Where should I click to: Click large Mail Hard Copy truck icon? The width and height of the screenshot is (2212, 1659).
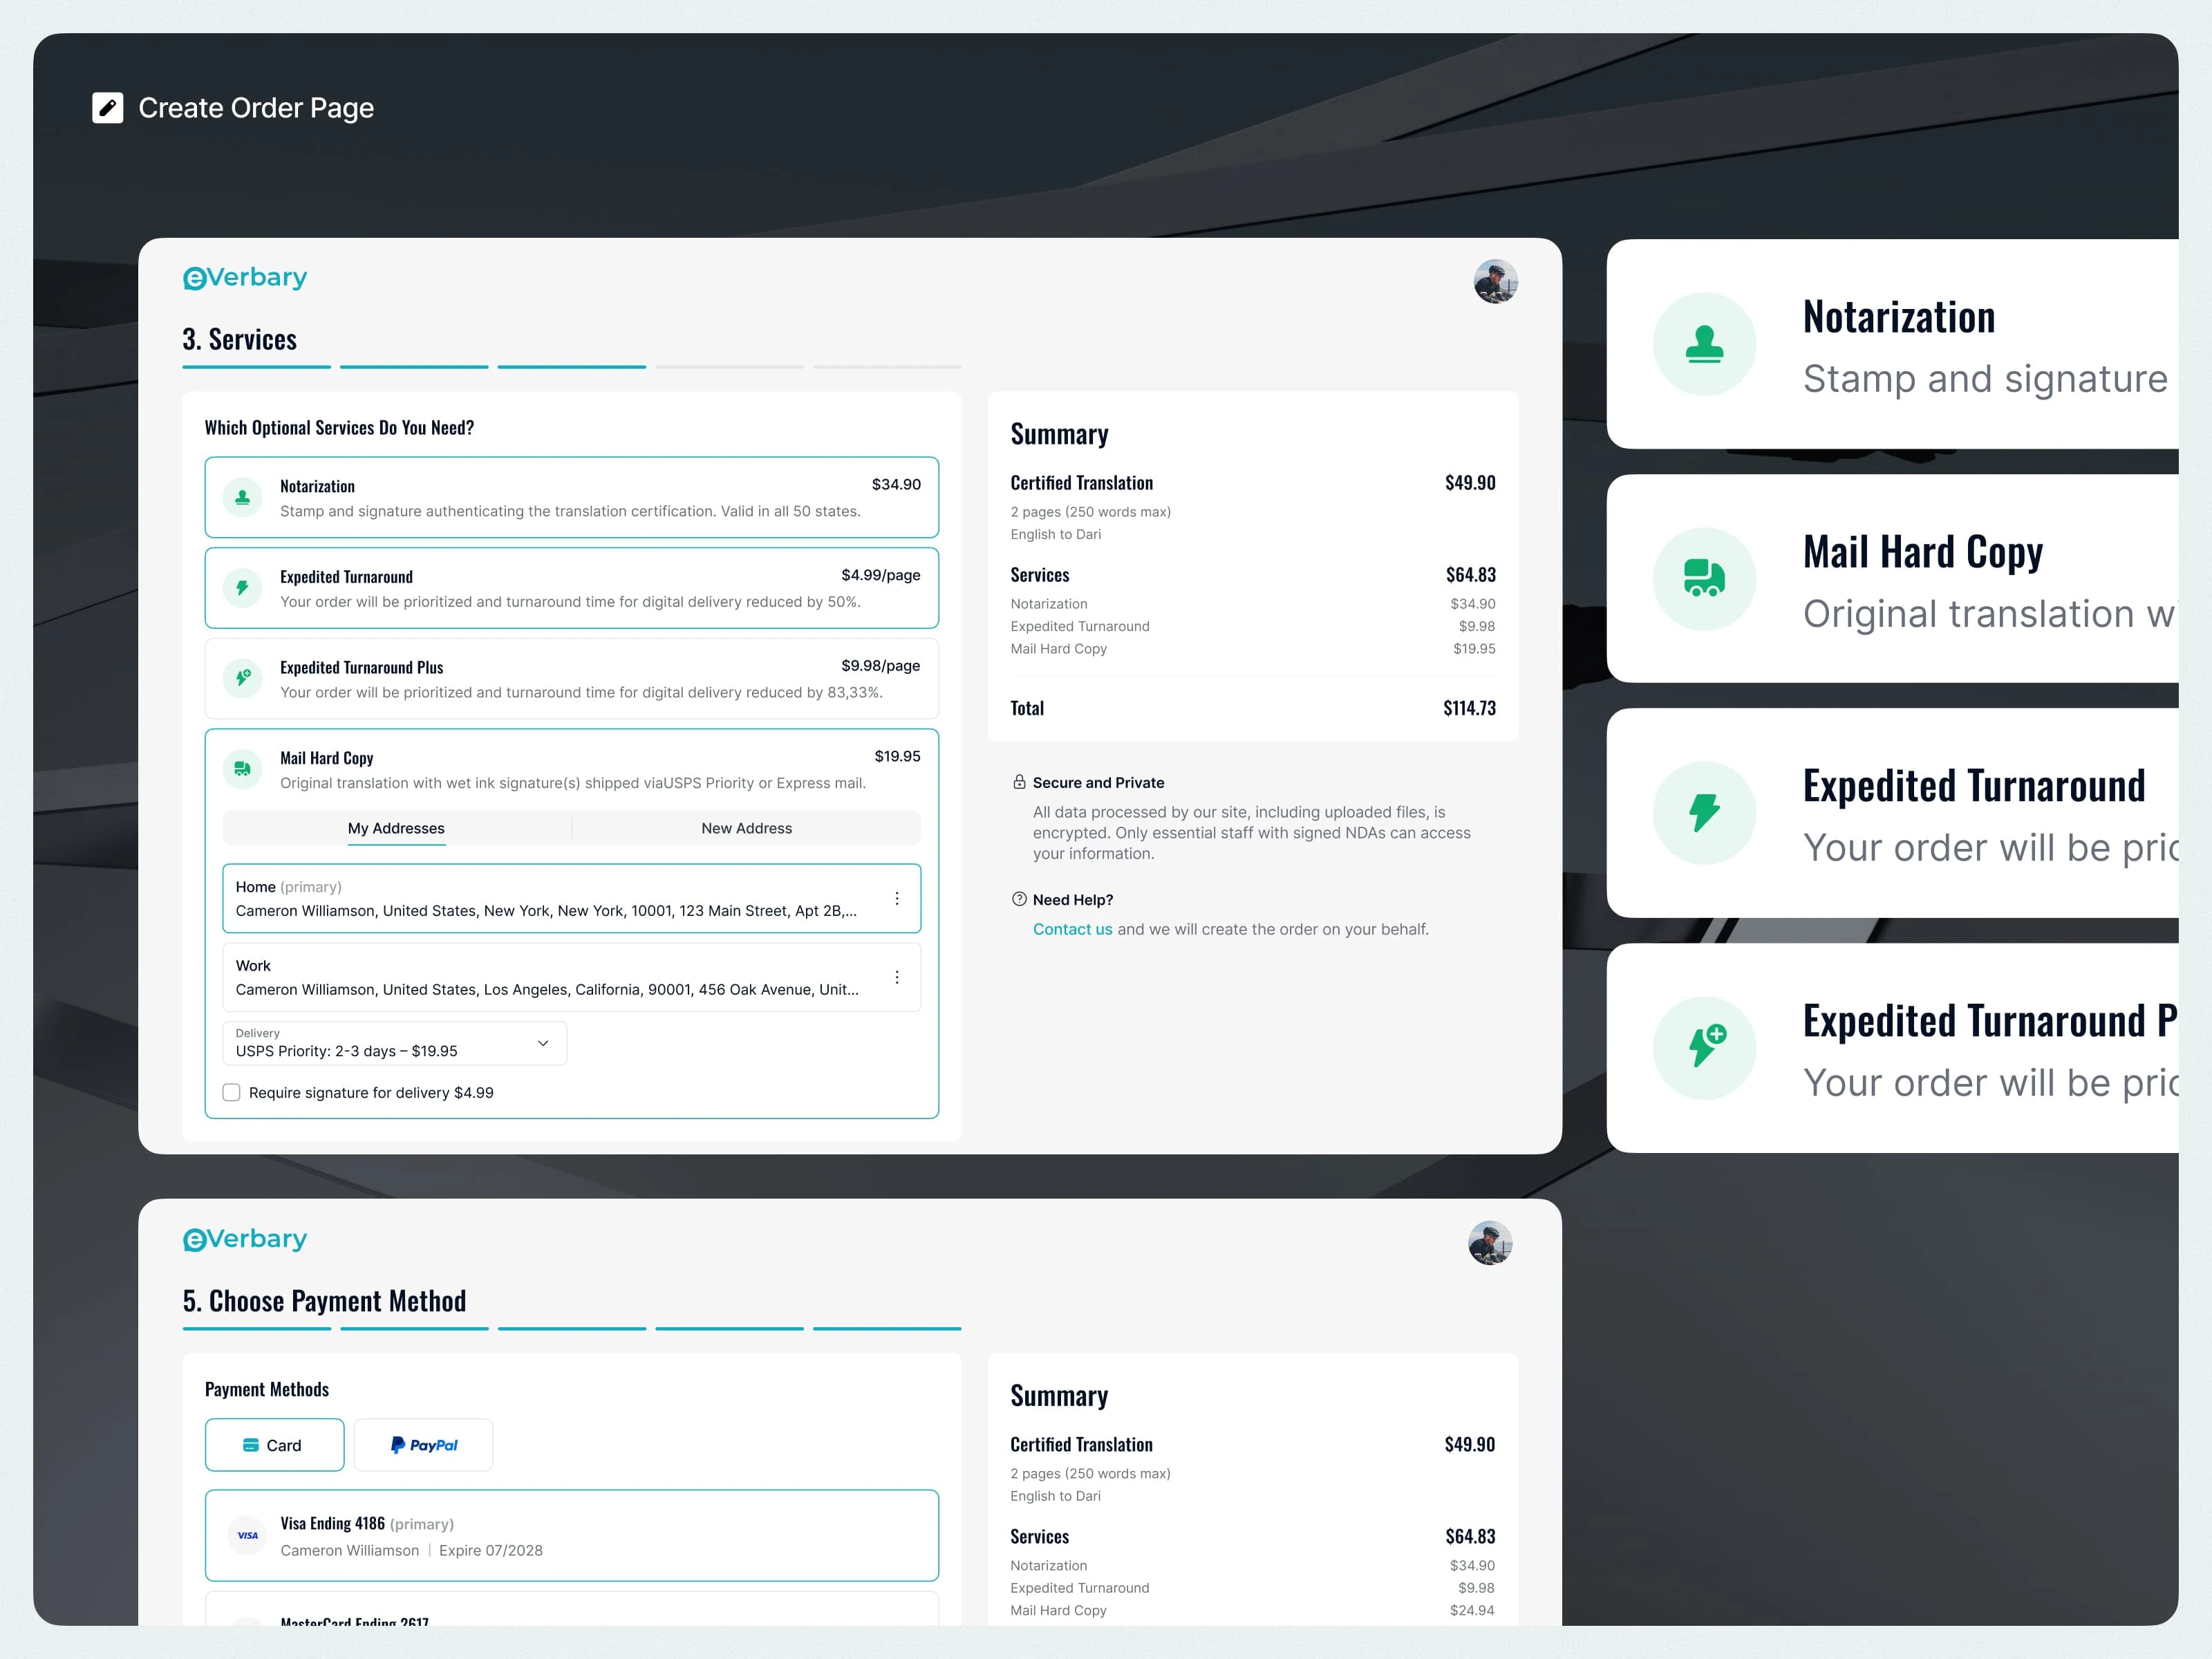coord(1704,579)
